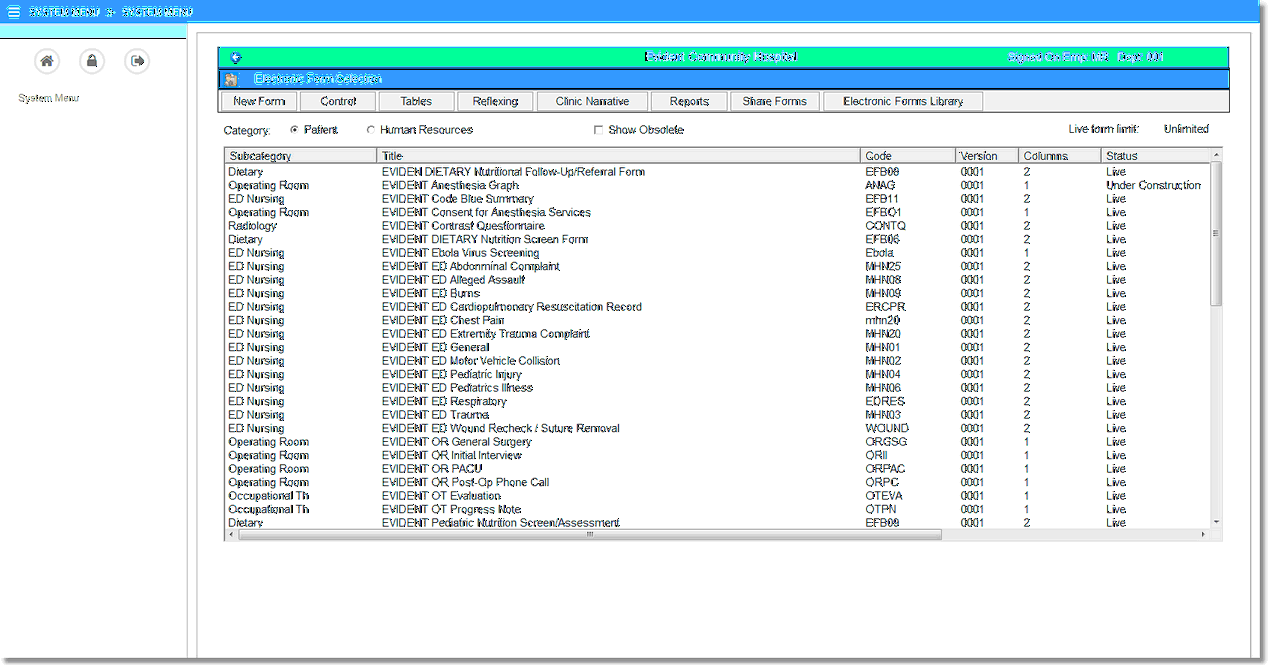Click the Reflexing button
Viewport: 1269px width, 667px height.
(x=495, y=101)
